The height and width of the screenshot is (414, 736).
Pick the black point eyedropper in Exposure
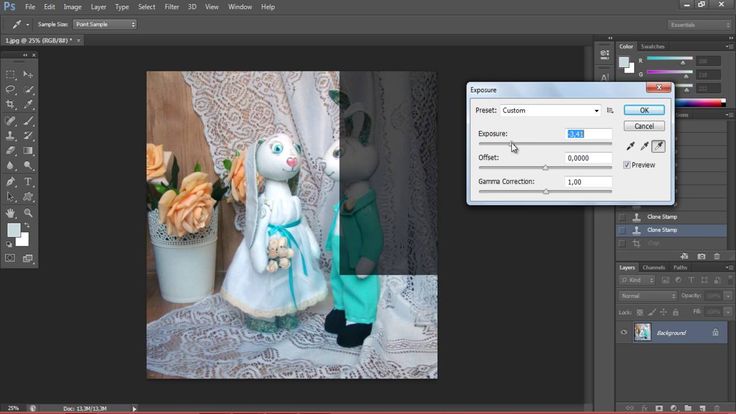(630, 146)
